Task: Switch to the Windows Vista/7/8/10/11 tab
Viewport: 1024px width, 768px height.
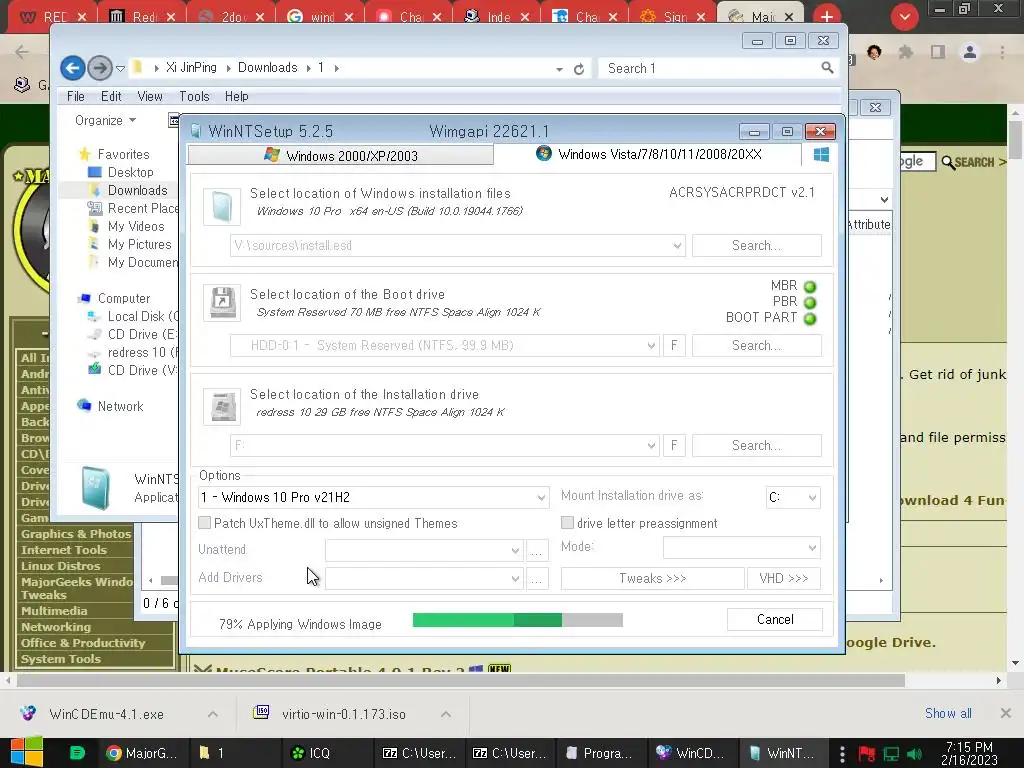Action: click(648, 154)
